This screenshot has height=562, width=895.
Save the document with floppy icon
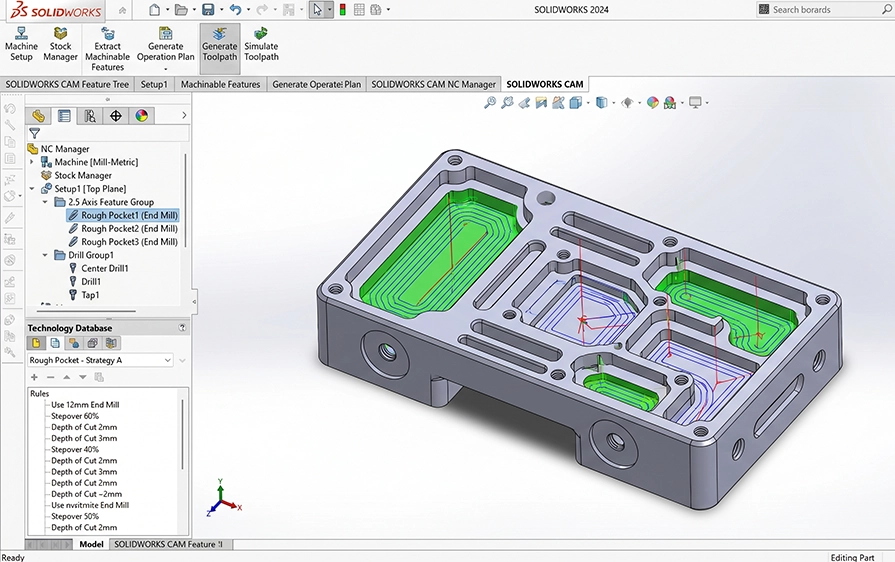[x=208, y=10]
